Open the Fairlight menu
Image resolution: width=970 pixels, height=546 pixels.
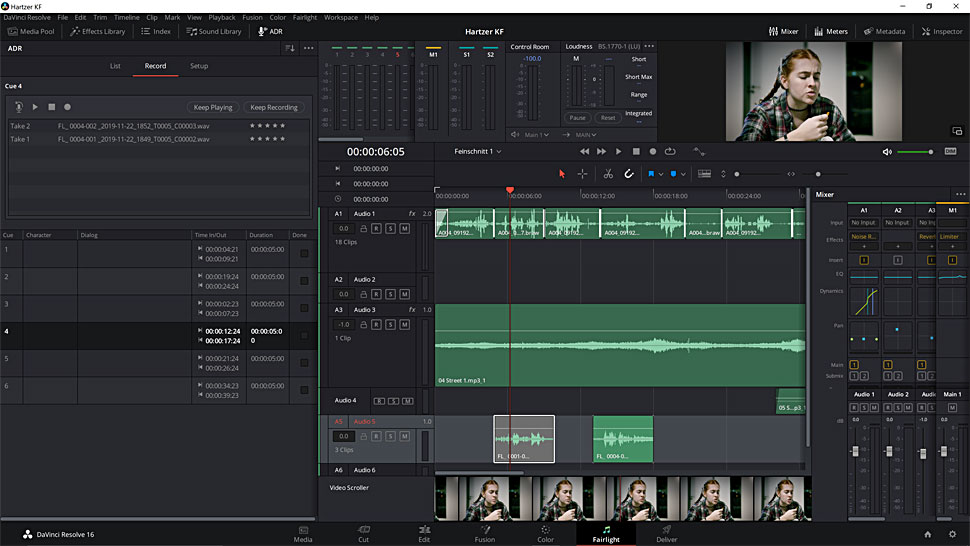[304, 17]
